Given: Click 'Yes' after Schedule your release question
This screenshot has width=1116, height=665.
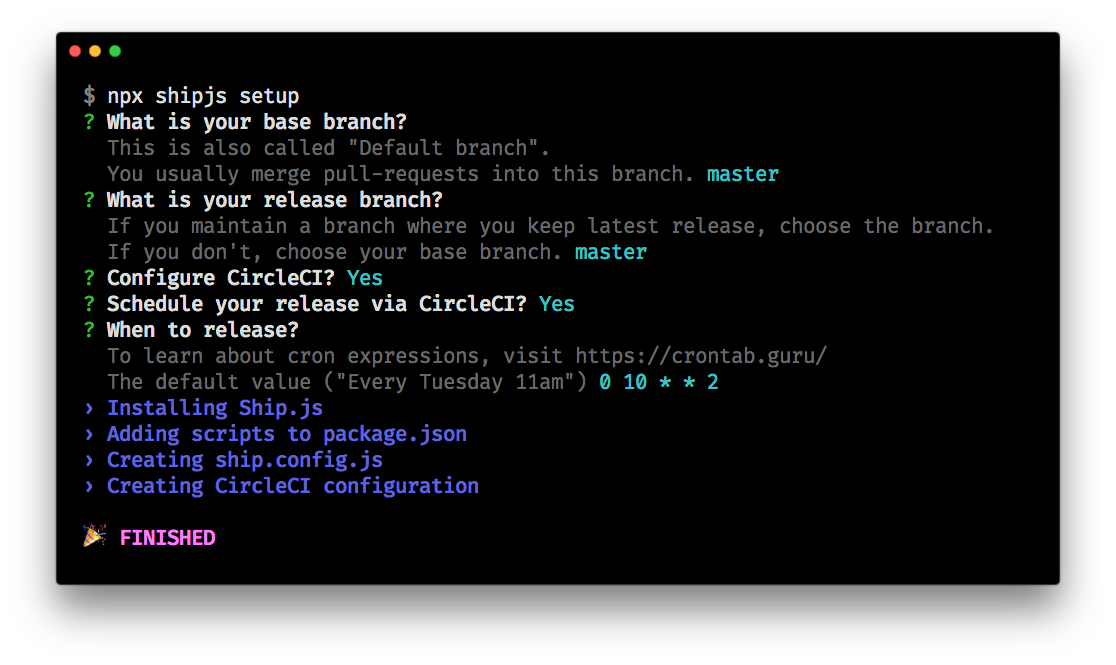Looking at the screenshot, I should (557, 304).
